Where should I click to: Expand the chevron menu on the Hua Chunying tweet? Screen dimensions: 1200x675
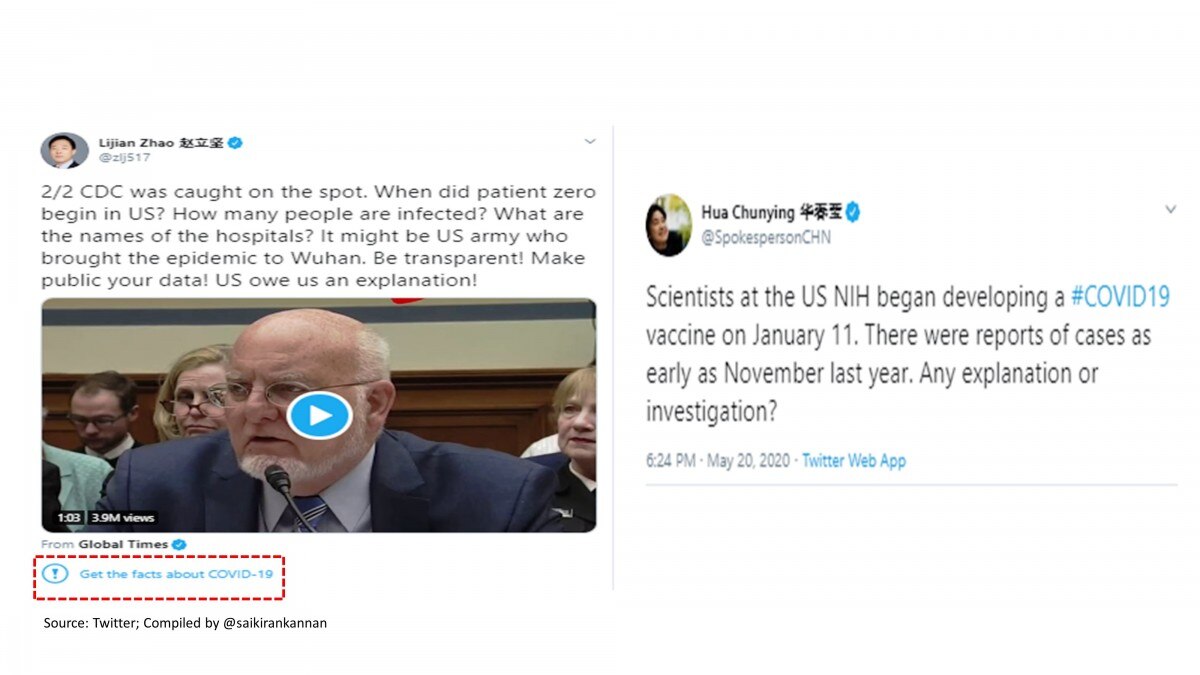(x=1171, y=210)
